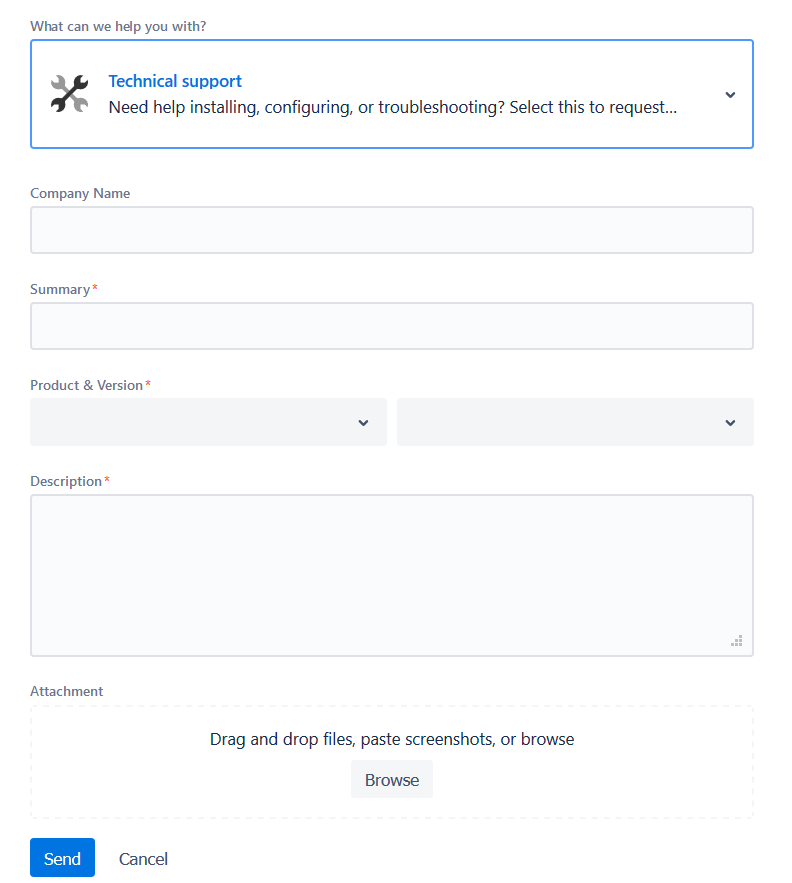Click the resize grip on the Description box
This screenshot has height=883, width=792.
tap(736, 640)
